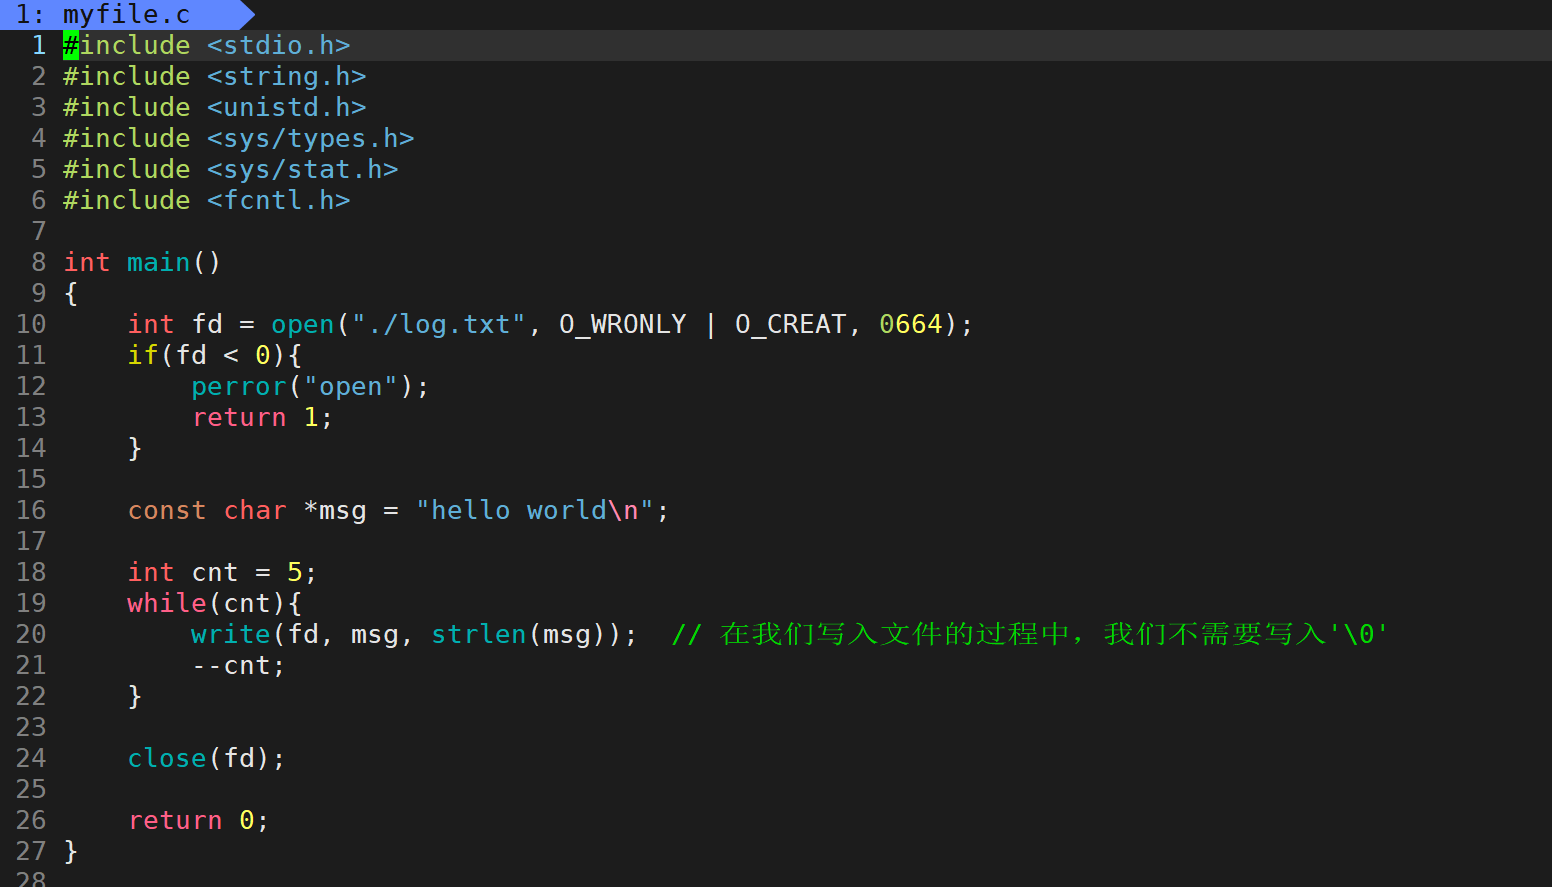The image size is (1552, 887).
Task: Click line number 27 in gutter
Action: [x=31, y=851]
